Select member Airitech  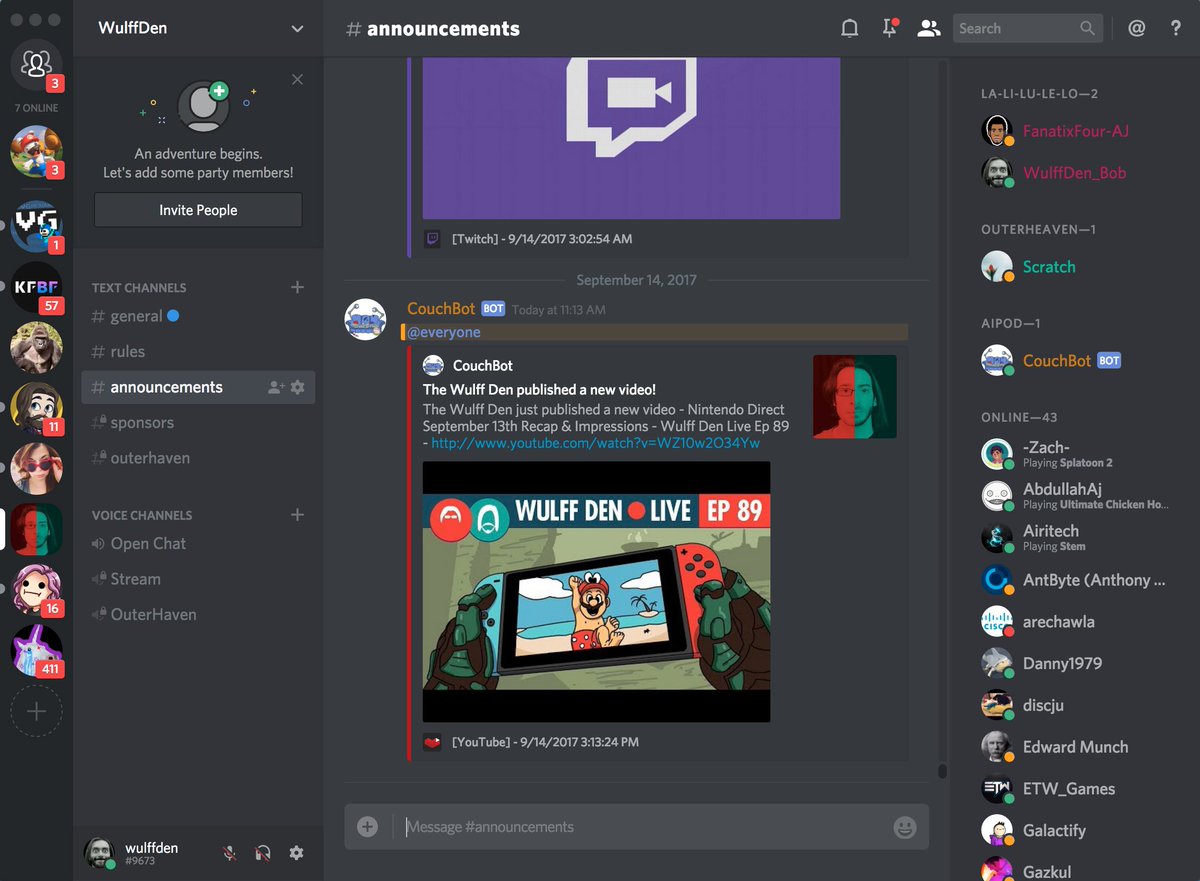pyautogui.click(x=1068, y=538)
